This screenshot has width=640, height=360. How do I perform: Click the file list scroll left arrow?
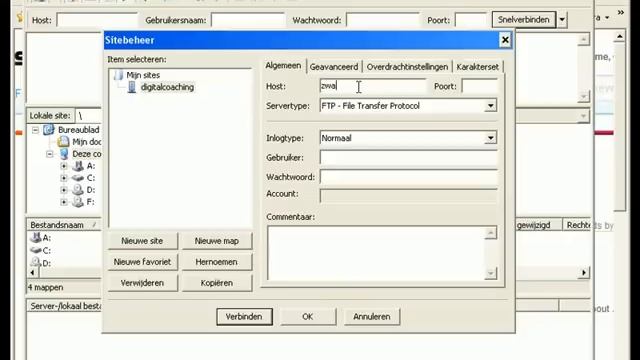point(33,273)
